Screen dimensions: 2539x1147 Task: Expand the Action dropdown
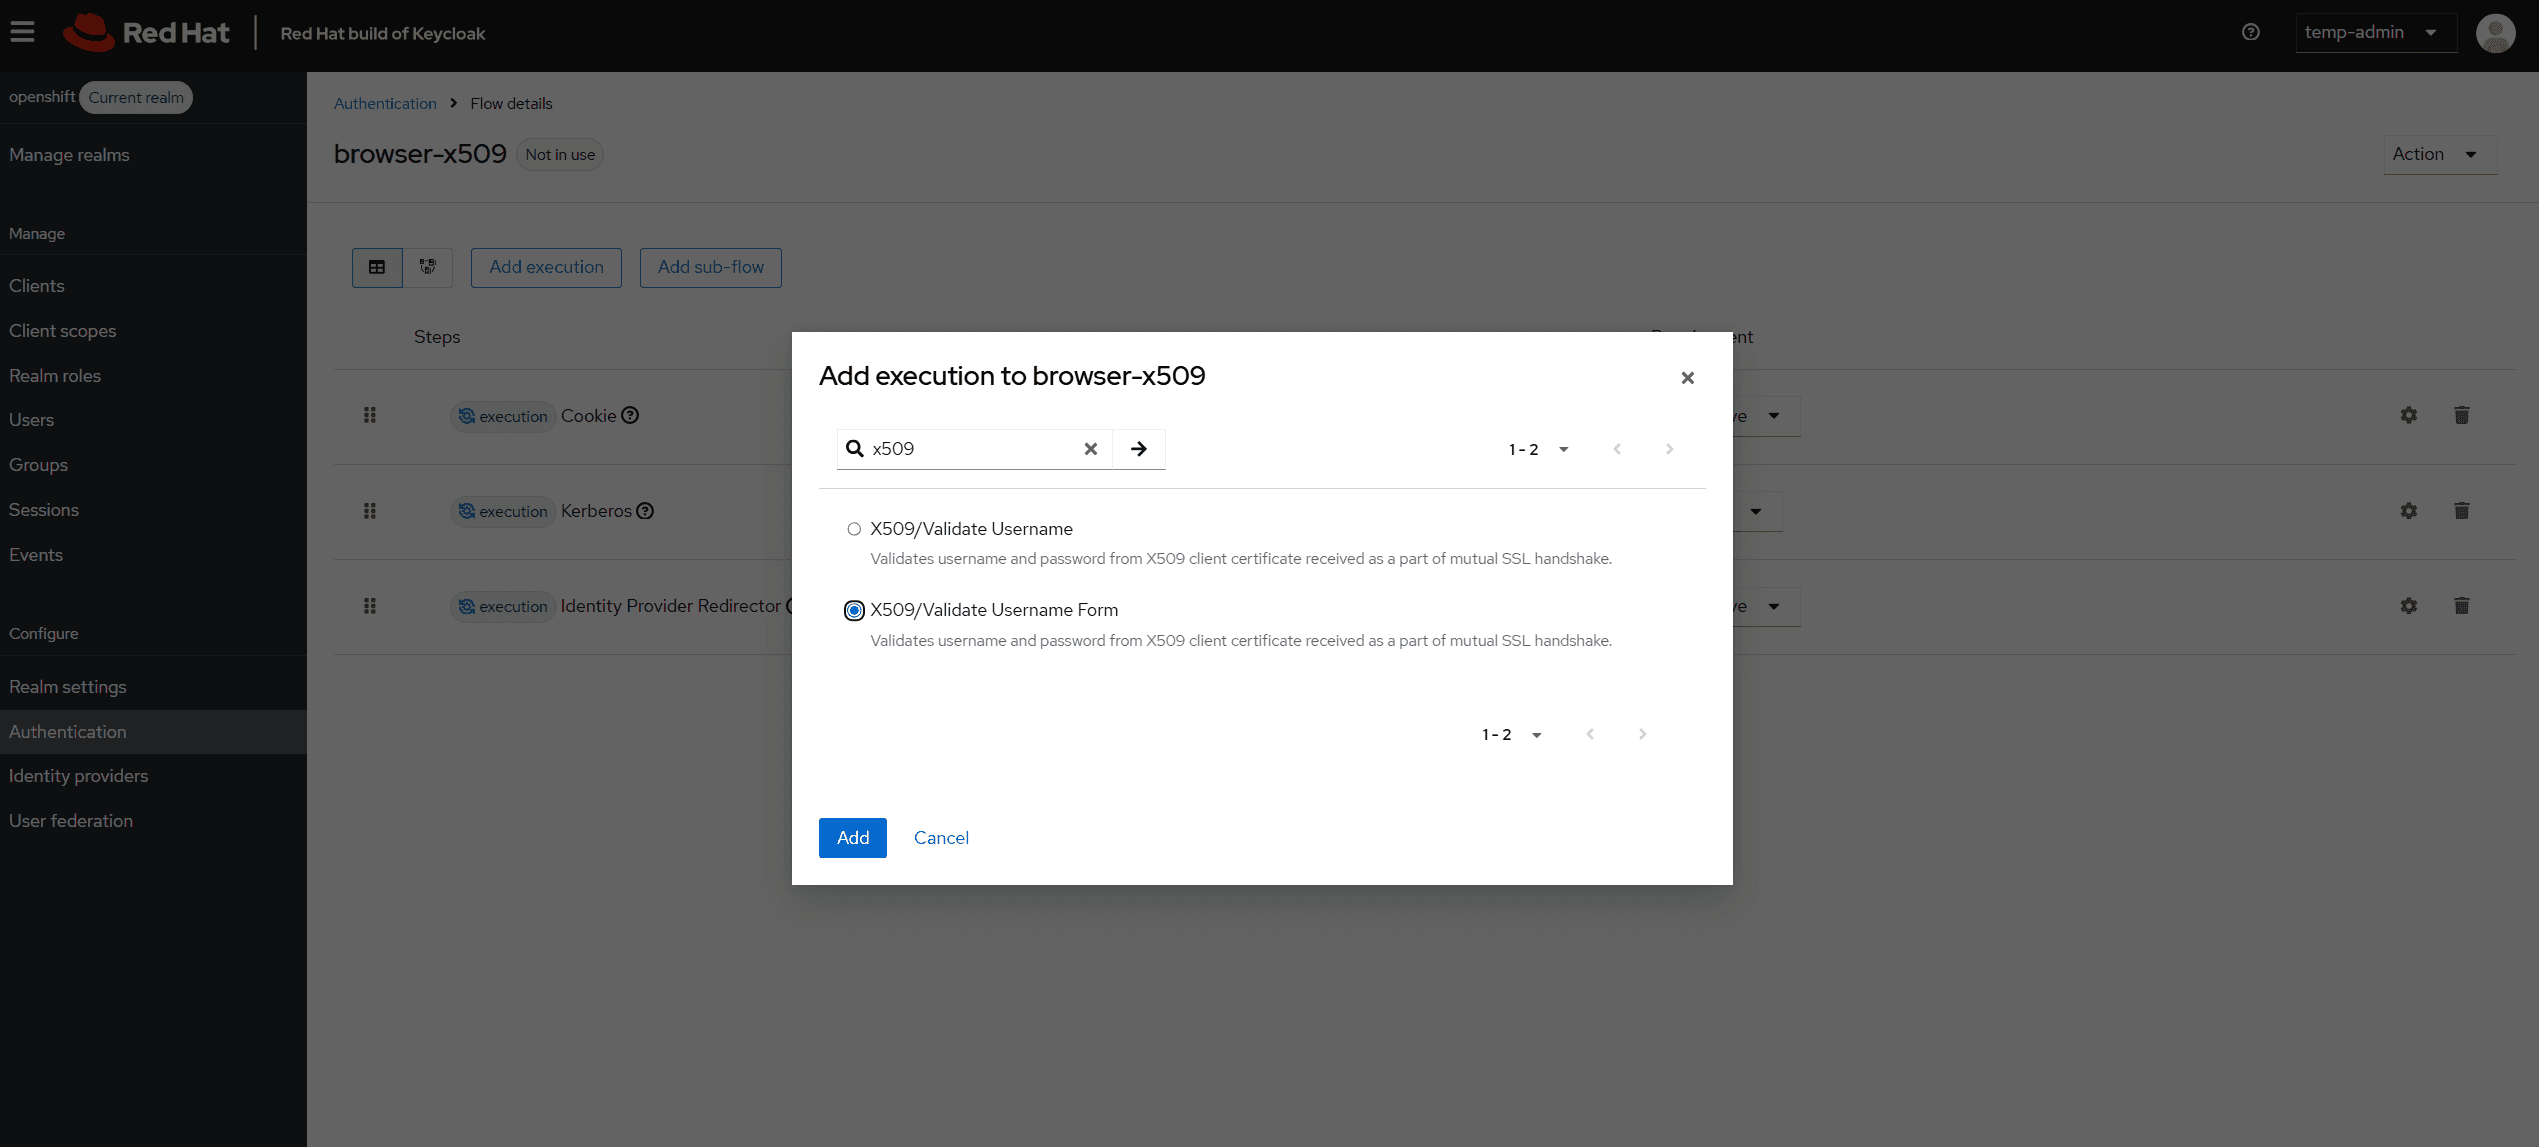pos(2440,154)
